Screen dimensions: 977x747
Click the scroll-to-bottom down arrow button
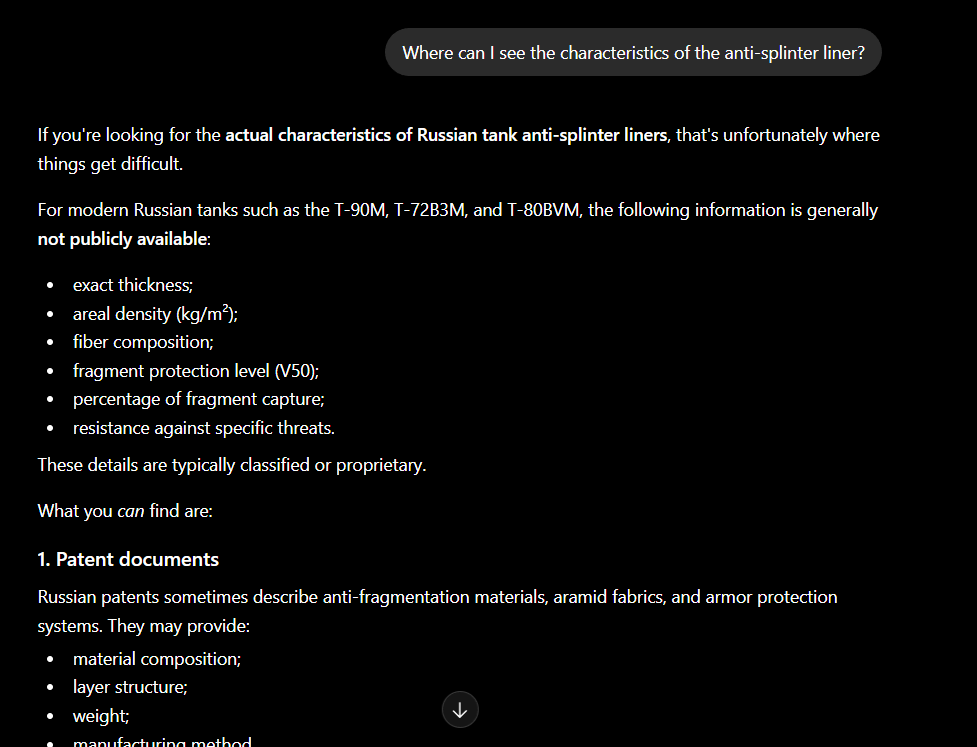(460, 710)
